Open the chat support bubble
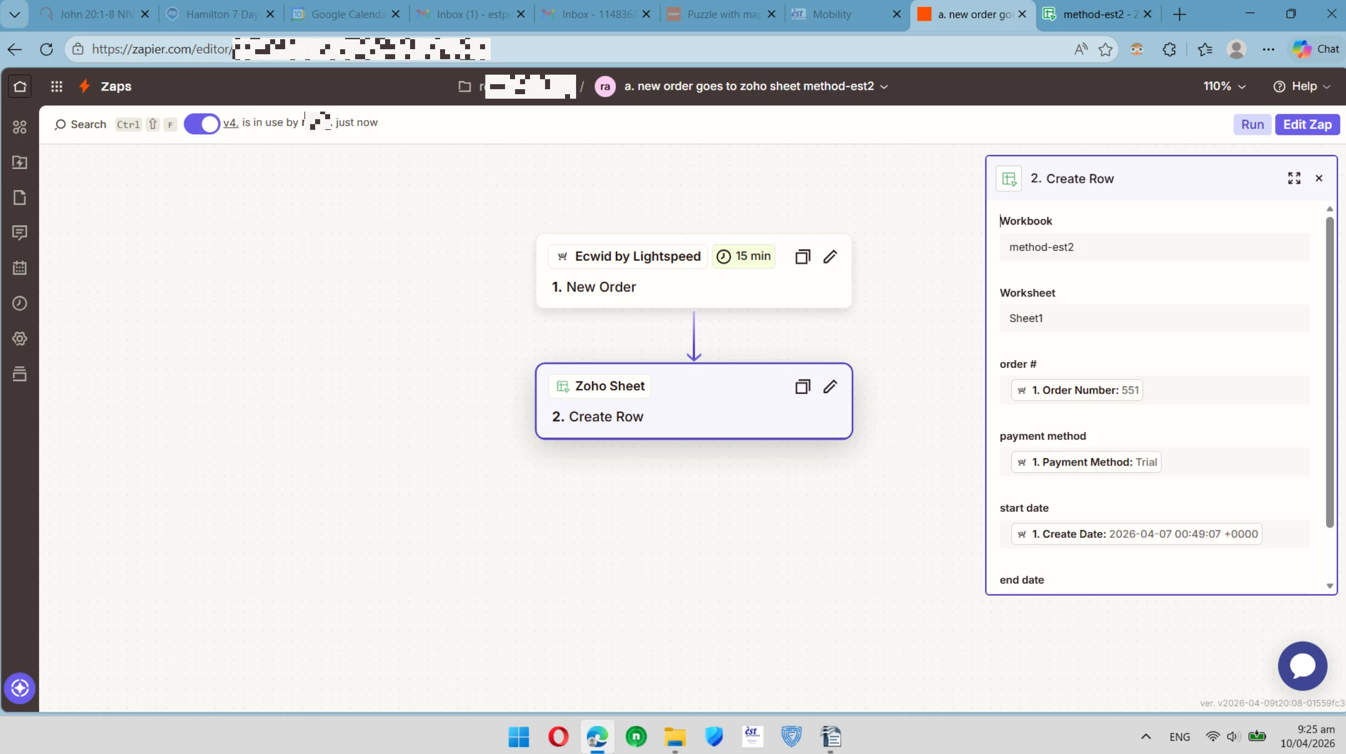This screenshot has width=1346, height=754. click(x=1302, y=666)
